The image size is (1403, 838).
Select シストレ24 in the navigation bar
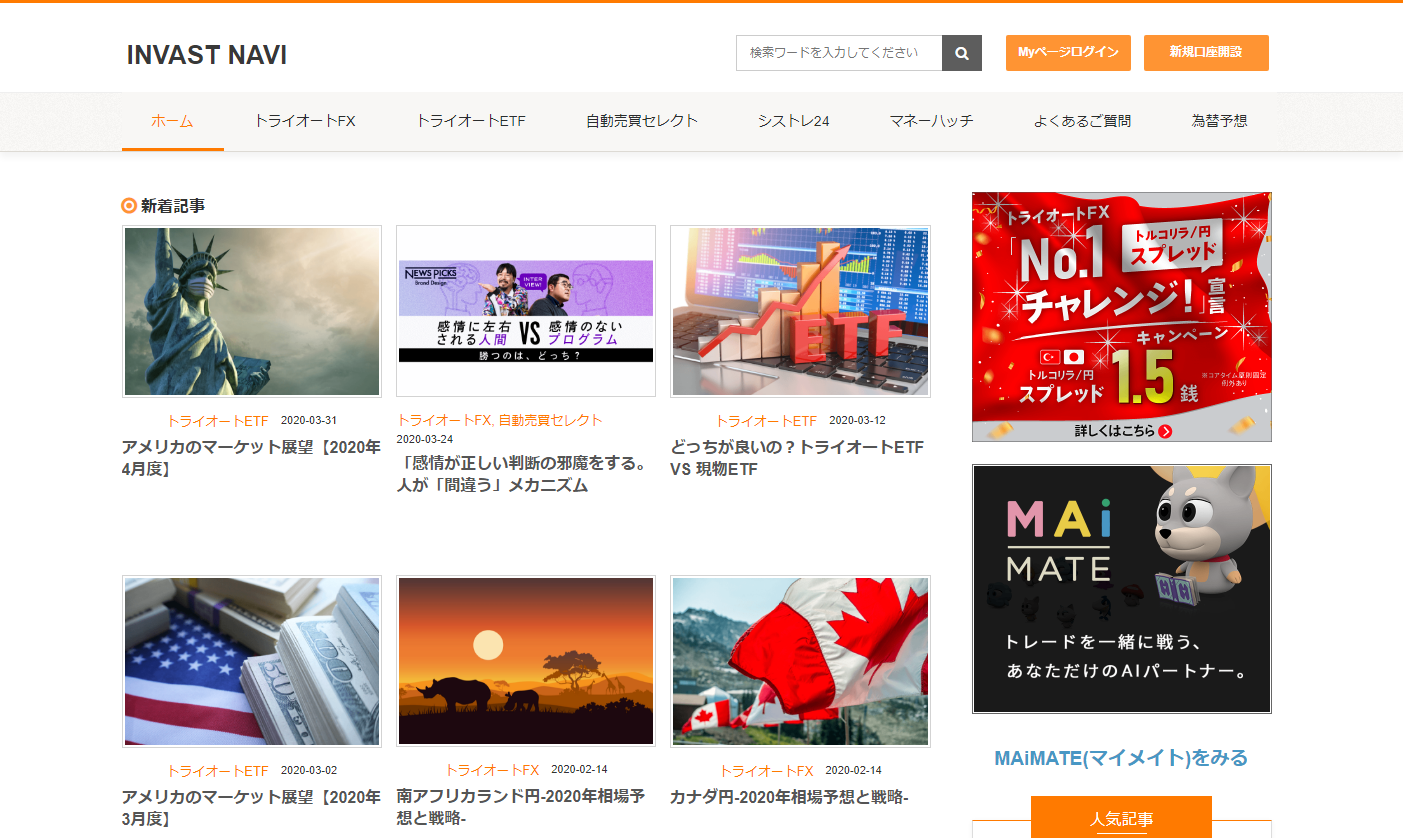[x=793, y=121]
